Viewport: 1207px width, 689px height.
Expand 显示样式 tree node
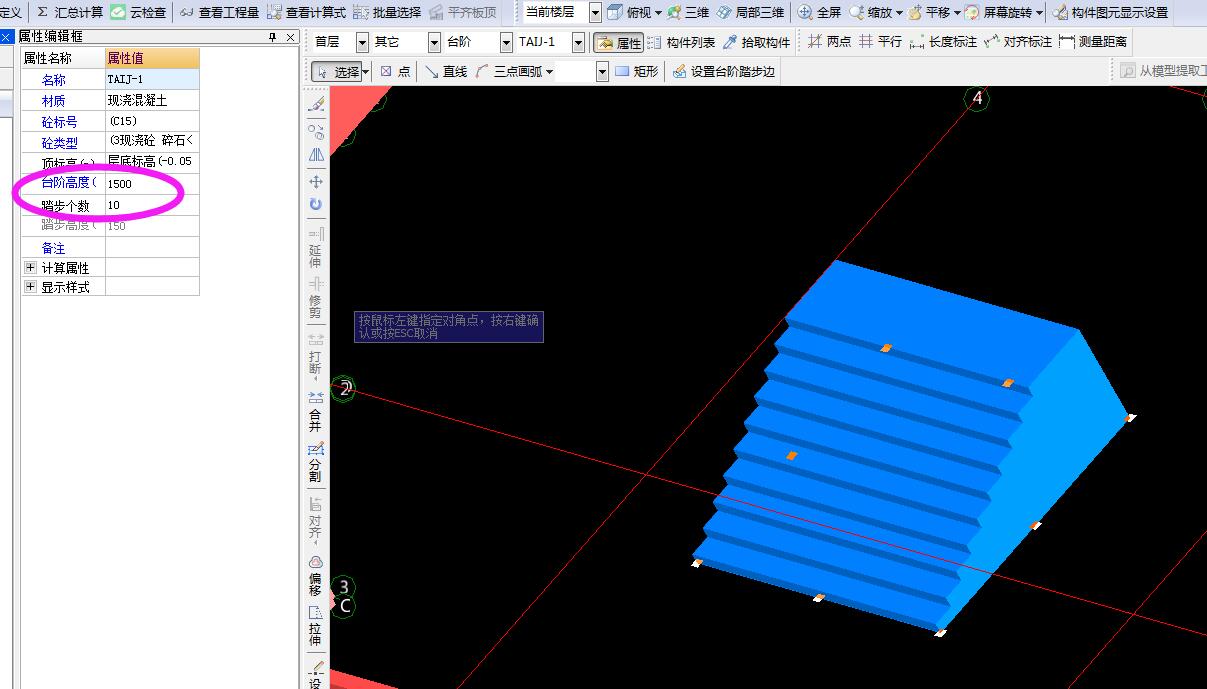pyautogui.click(x=30, y=286)
